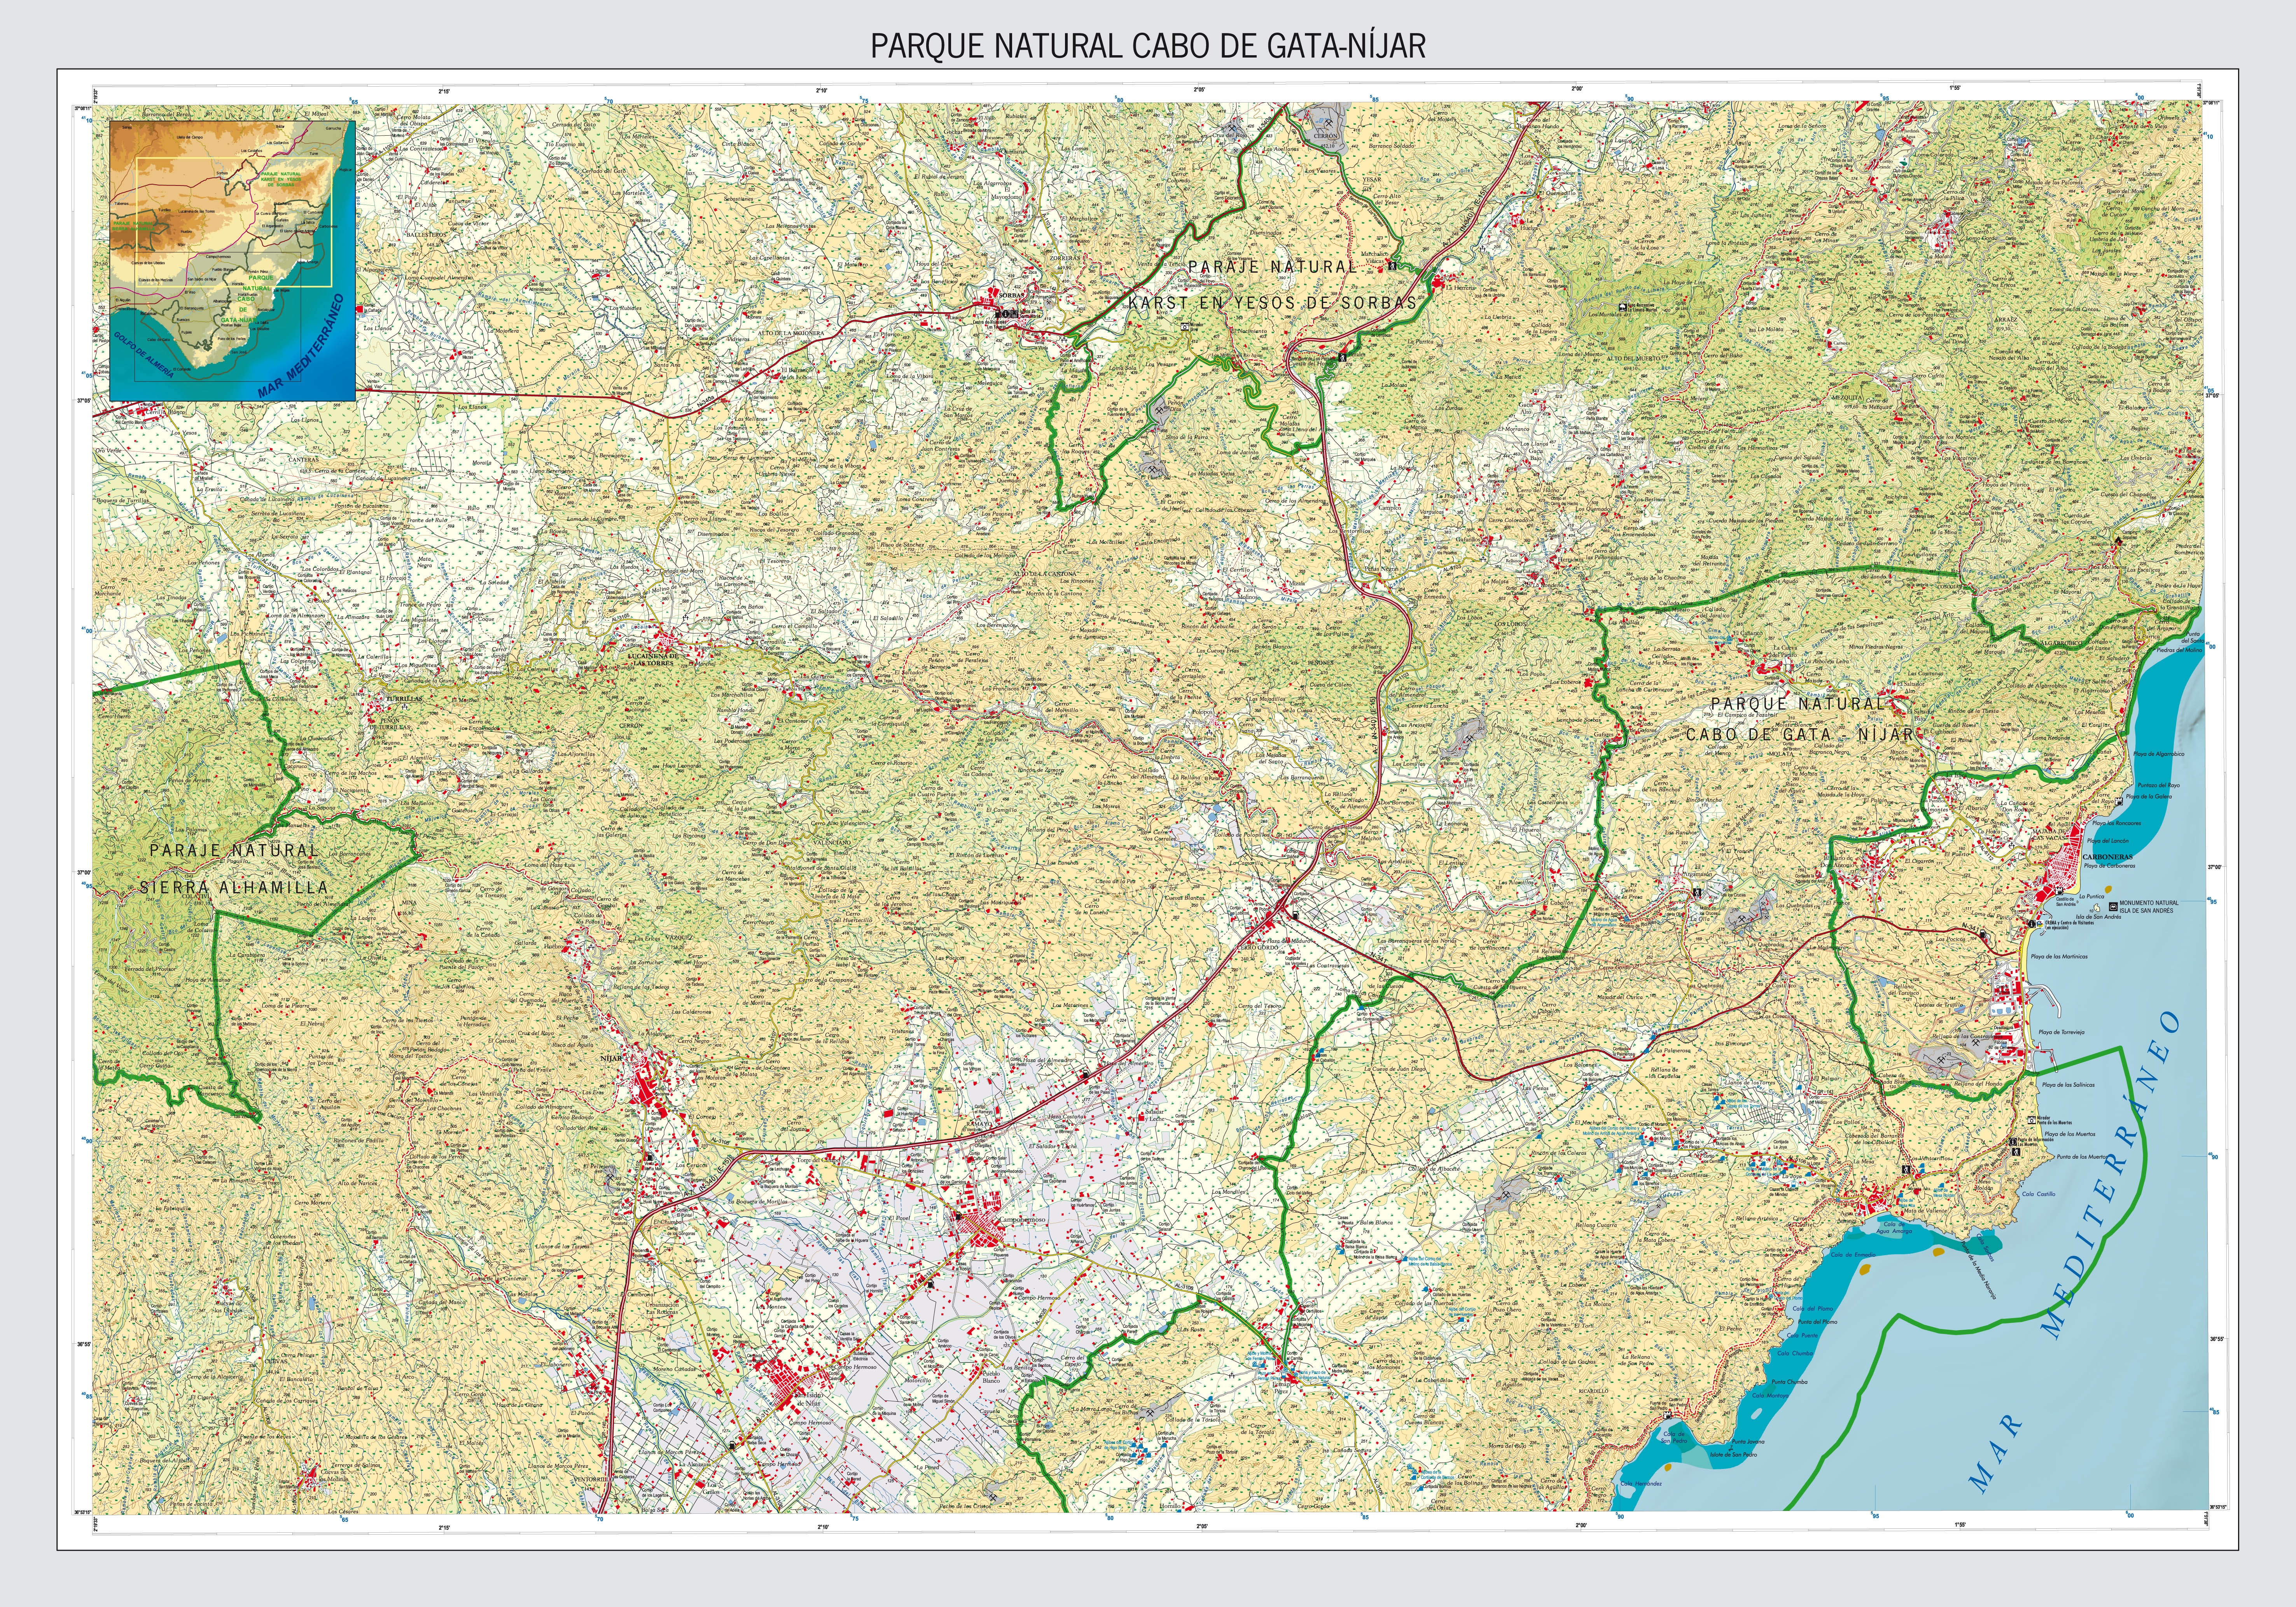Viewport: 2296px width, 1607px height.
Task: Click the "Playa de Torrevieja" label
Action: pyautogui.click(x=2061, y=1031)
